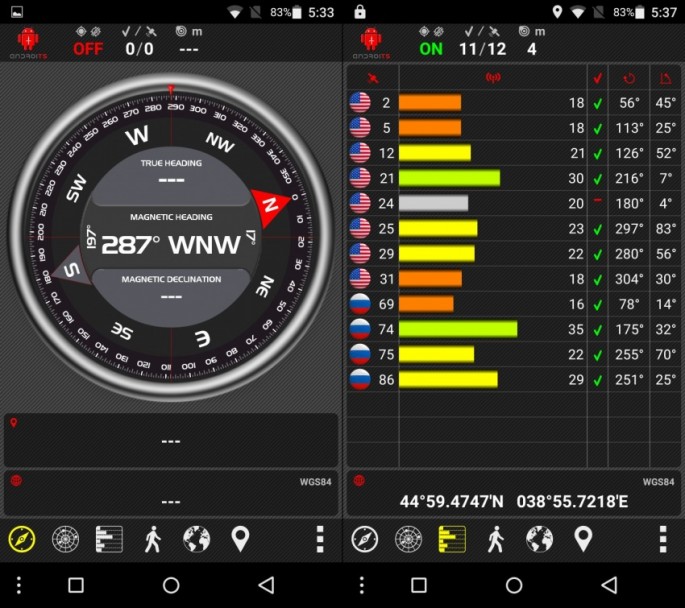Screen dimensions: 685x608
Task: Select the walking person icon in right screen toolbar
Action: 496,539
